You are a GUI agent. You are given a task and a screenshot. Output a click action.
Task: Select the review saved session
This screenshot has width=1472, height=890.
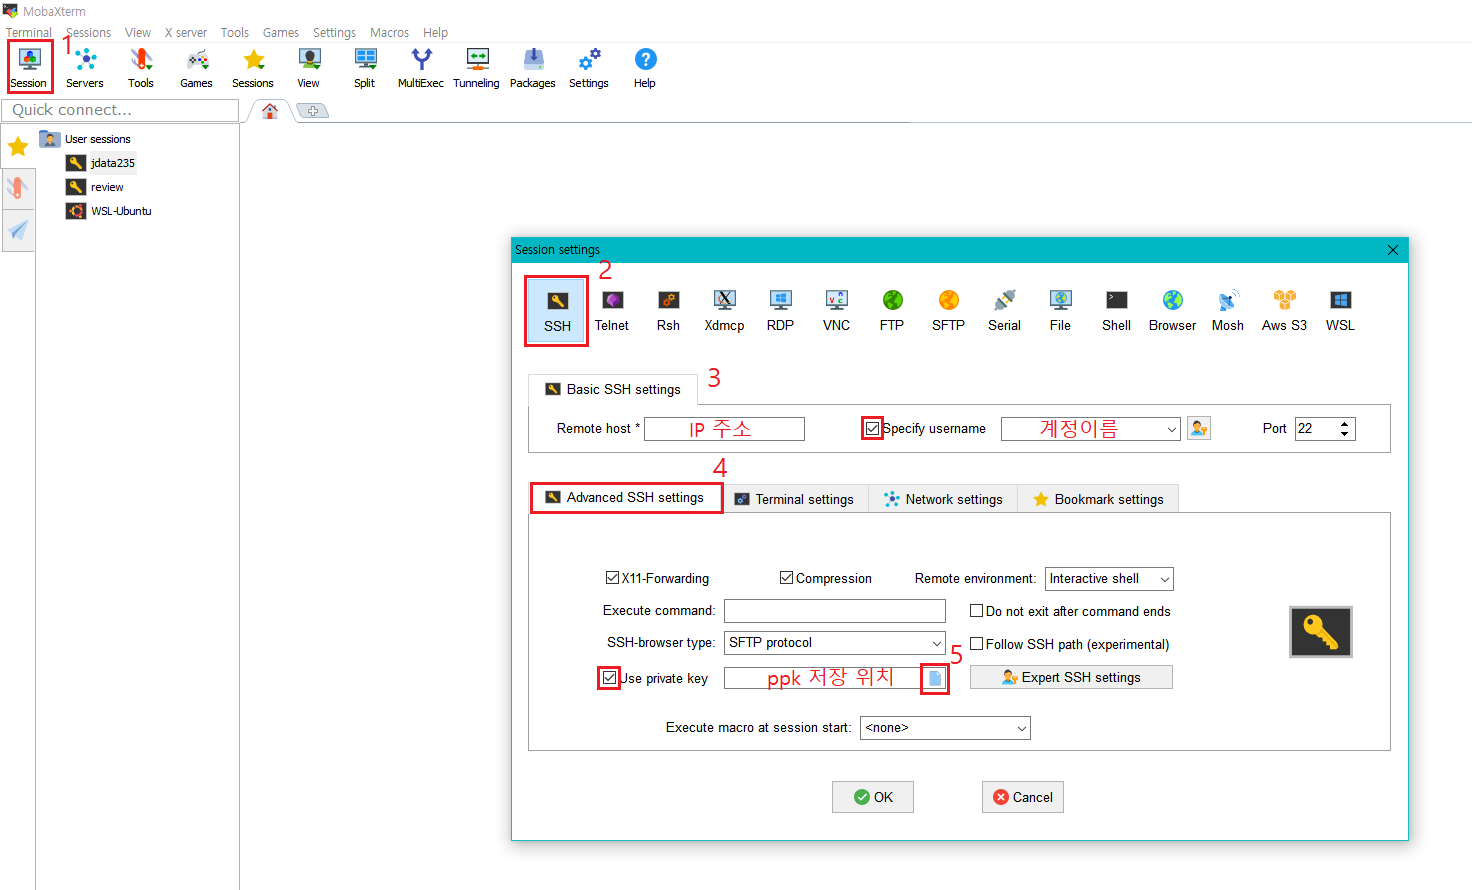107,187
